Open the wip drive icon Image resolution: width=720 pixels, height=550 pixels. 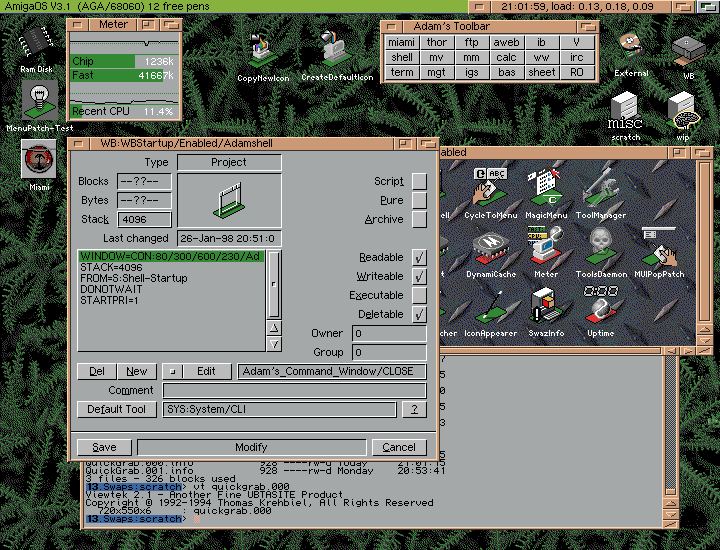tap(683, 112)
